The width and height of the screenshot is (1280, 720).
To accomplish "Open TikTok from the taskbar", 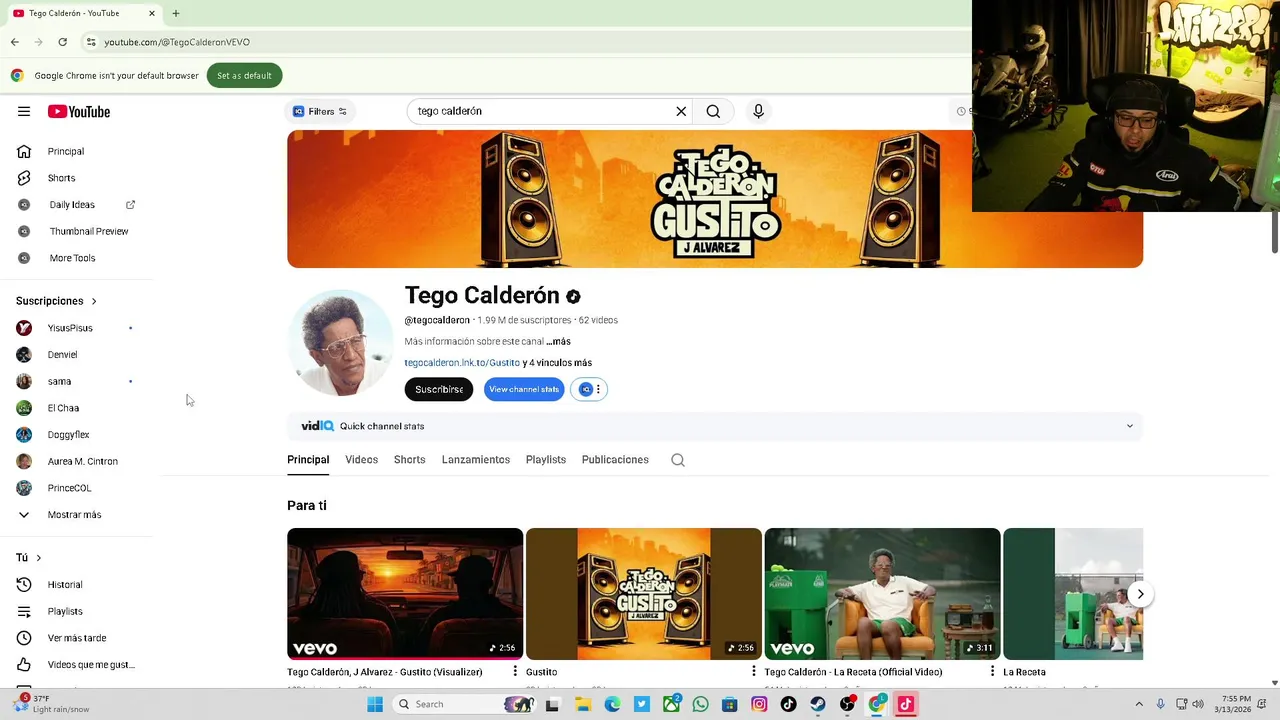I will [x=788, y=704].
